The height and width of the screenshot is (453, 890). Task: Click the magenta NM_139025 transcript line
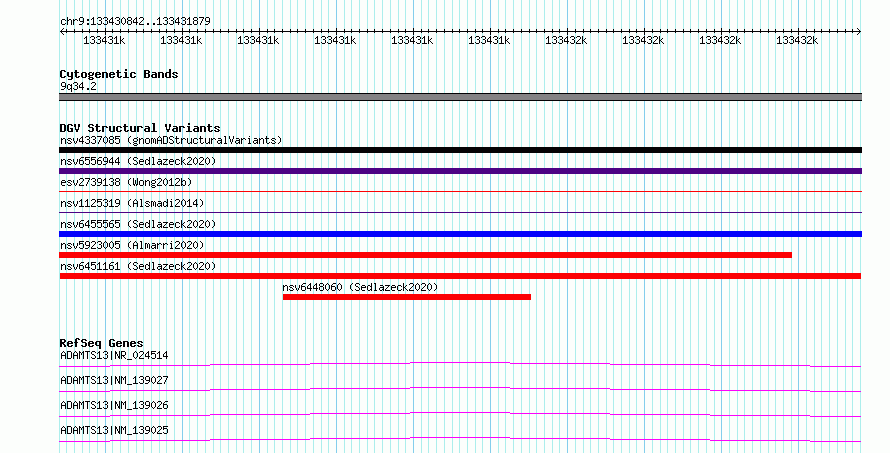[460, 439]
